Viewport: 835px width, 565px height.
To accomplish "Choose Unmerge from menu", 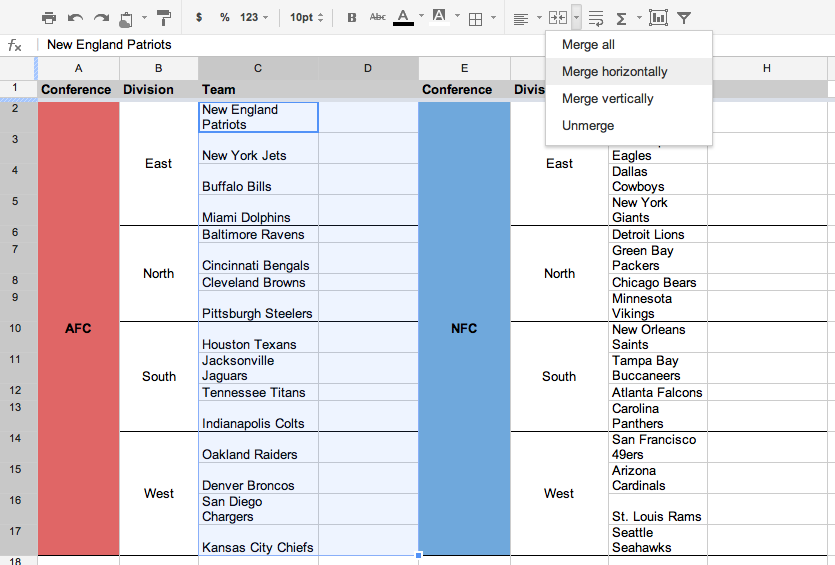I will click(x=629, y=126).
